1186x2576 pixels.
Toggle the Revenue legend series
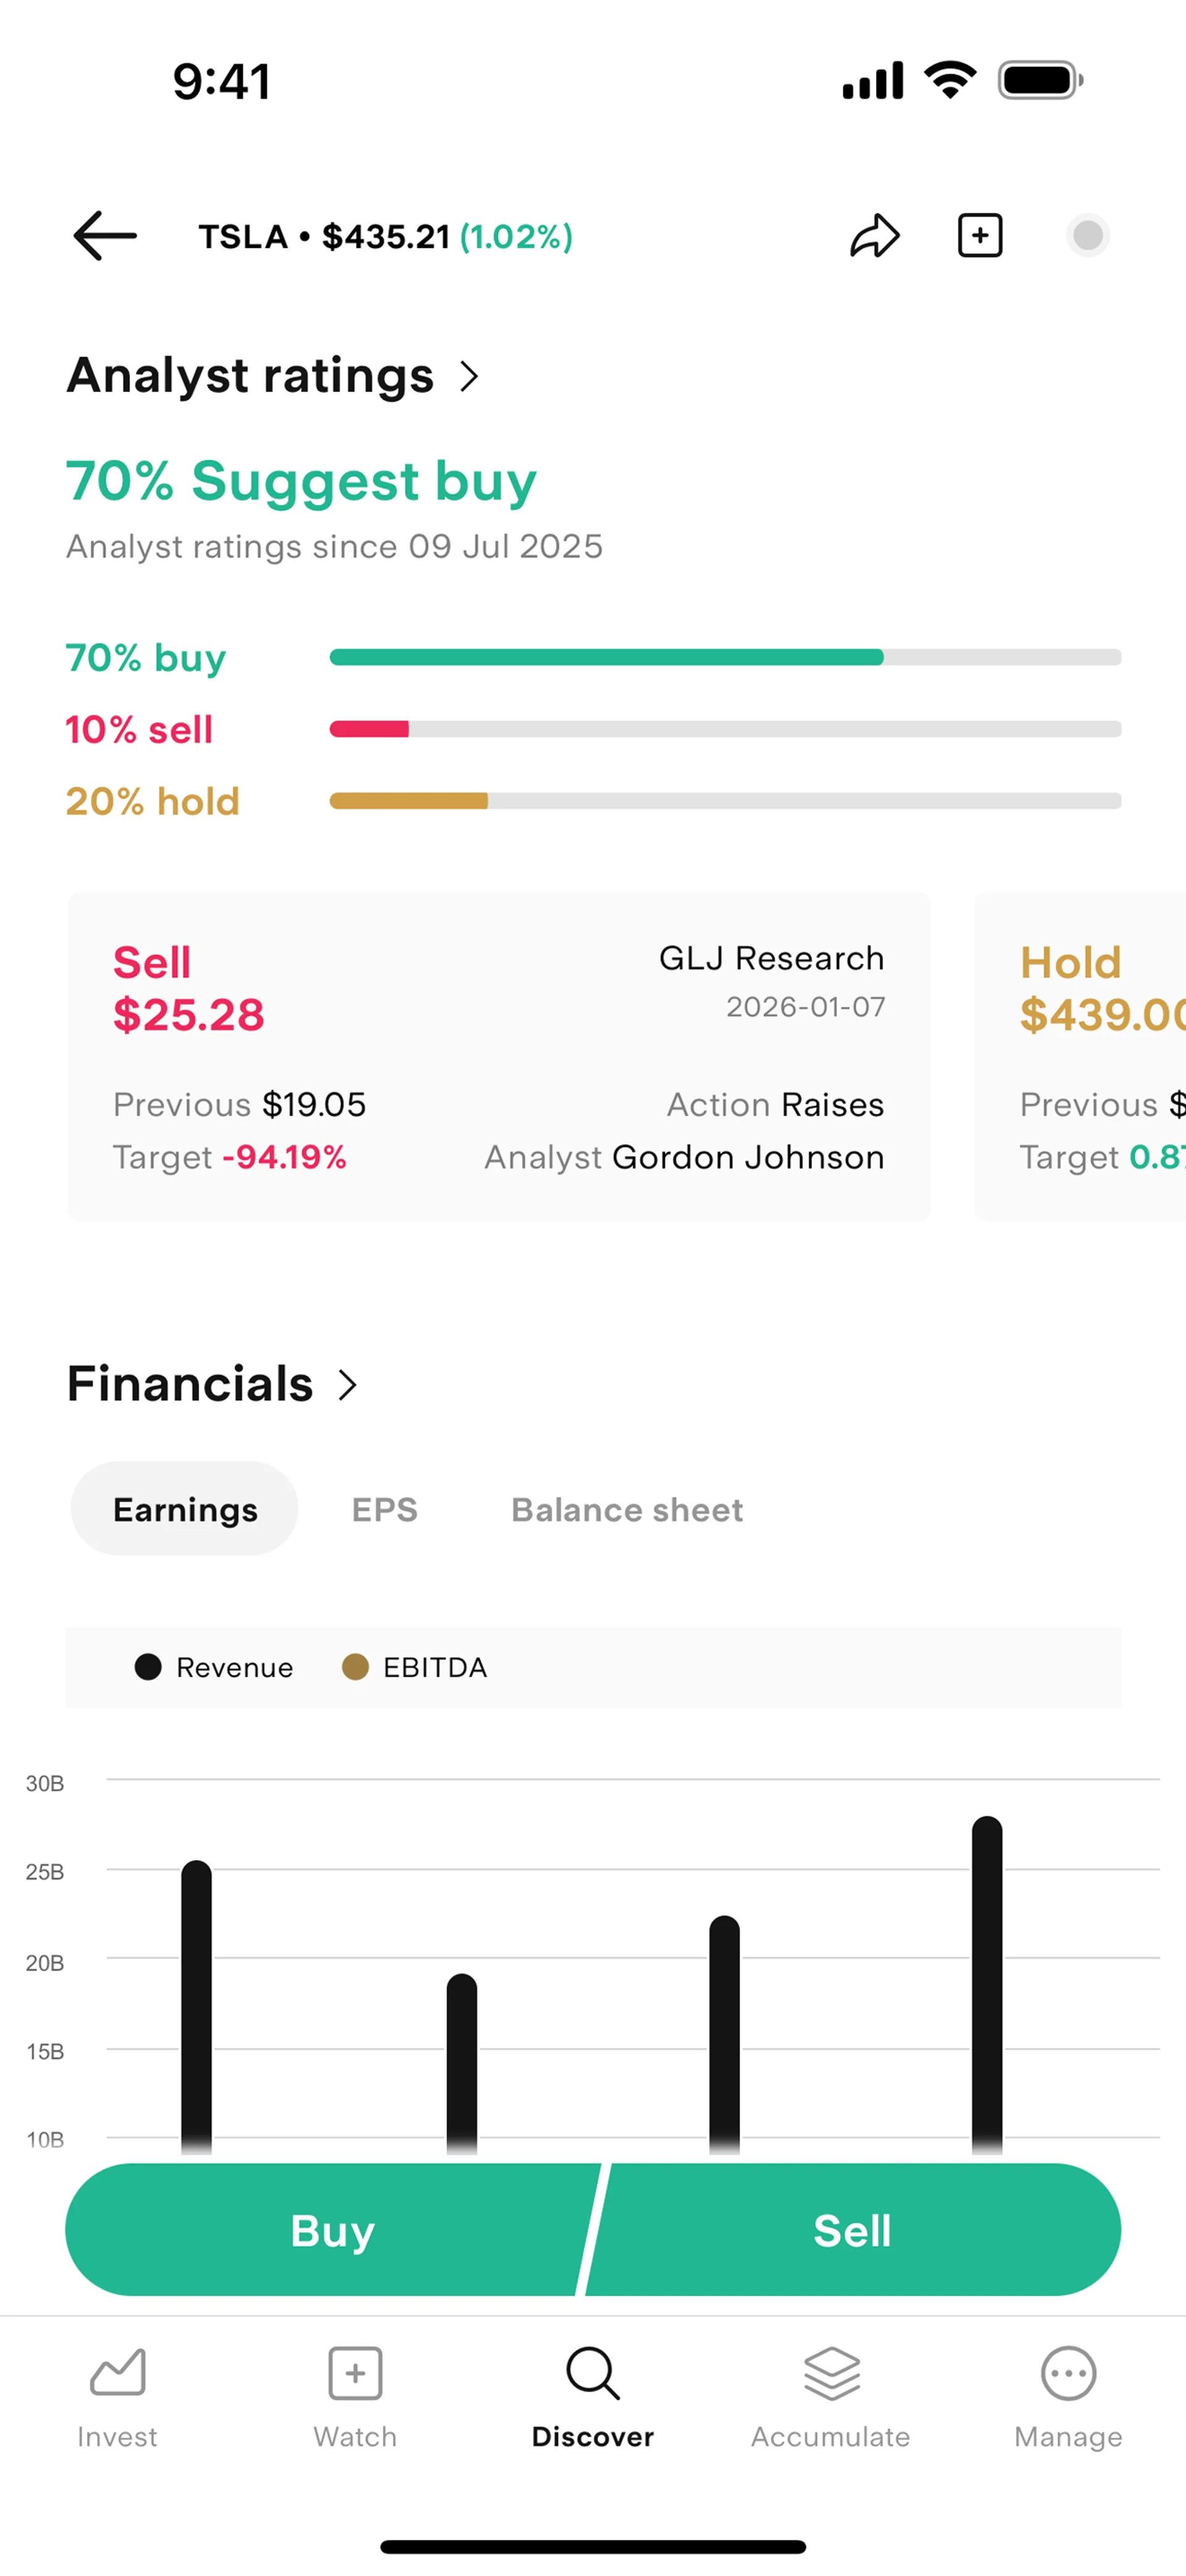[214, 1667]
